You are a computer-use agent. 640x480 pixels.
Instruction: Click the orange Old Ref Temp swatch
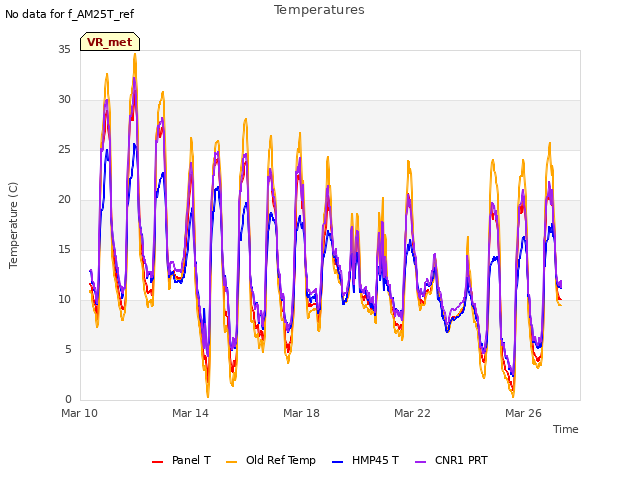point(231,462)
